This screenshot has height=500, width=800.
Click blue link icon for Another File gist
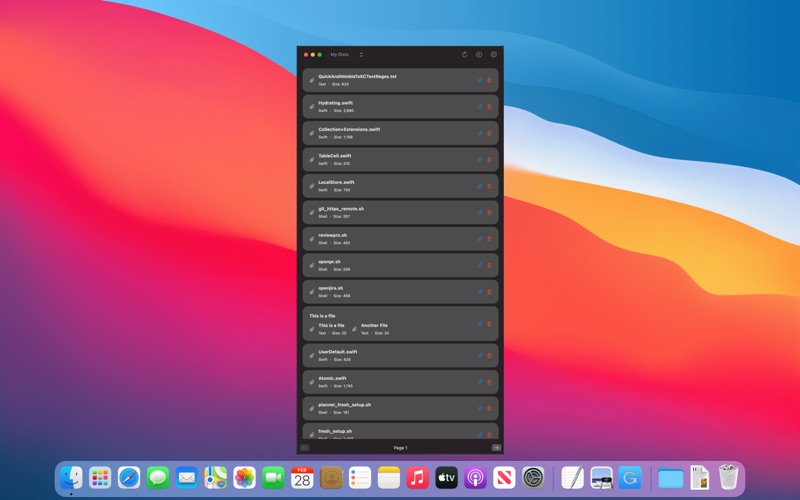coord(480,324)
